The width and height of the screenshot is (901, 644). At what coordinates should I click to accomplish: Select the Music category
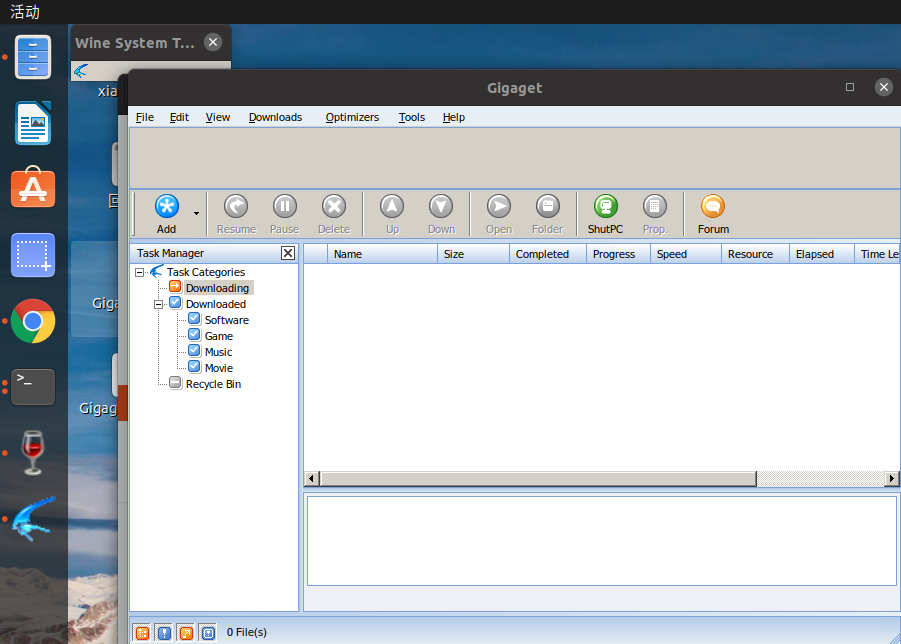218,352
